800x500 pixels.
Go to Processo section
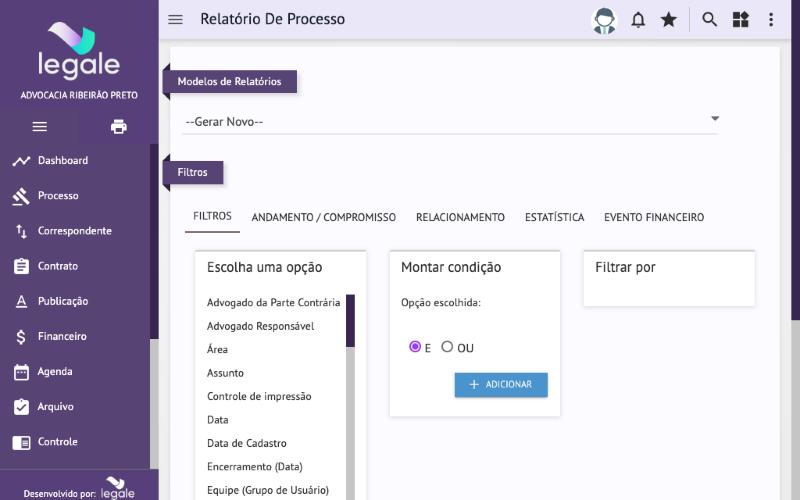pos(58,196)
